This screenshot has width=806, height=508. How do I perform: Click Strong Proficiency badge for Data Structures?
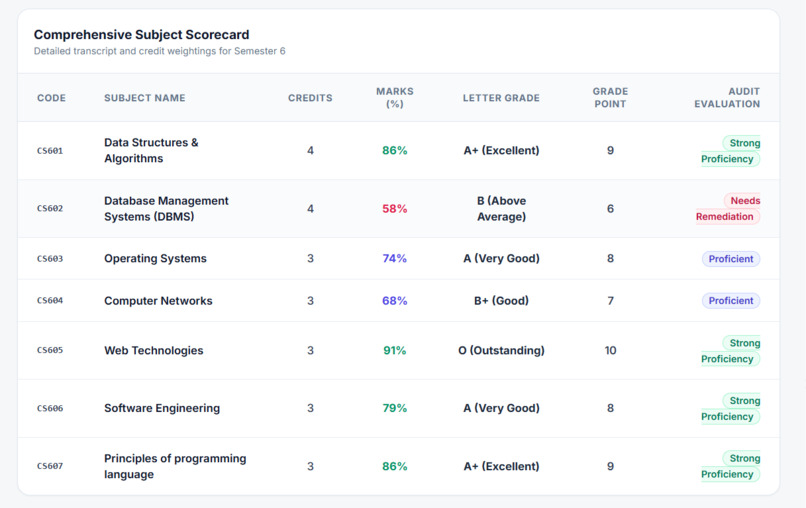point(730,151)
